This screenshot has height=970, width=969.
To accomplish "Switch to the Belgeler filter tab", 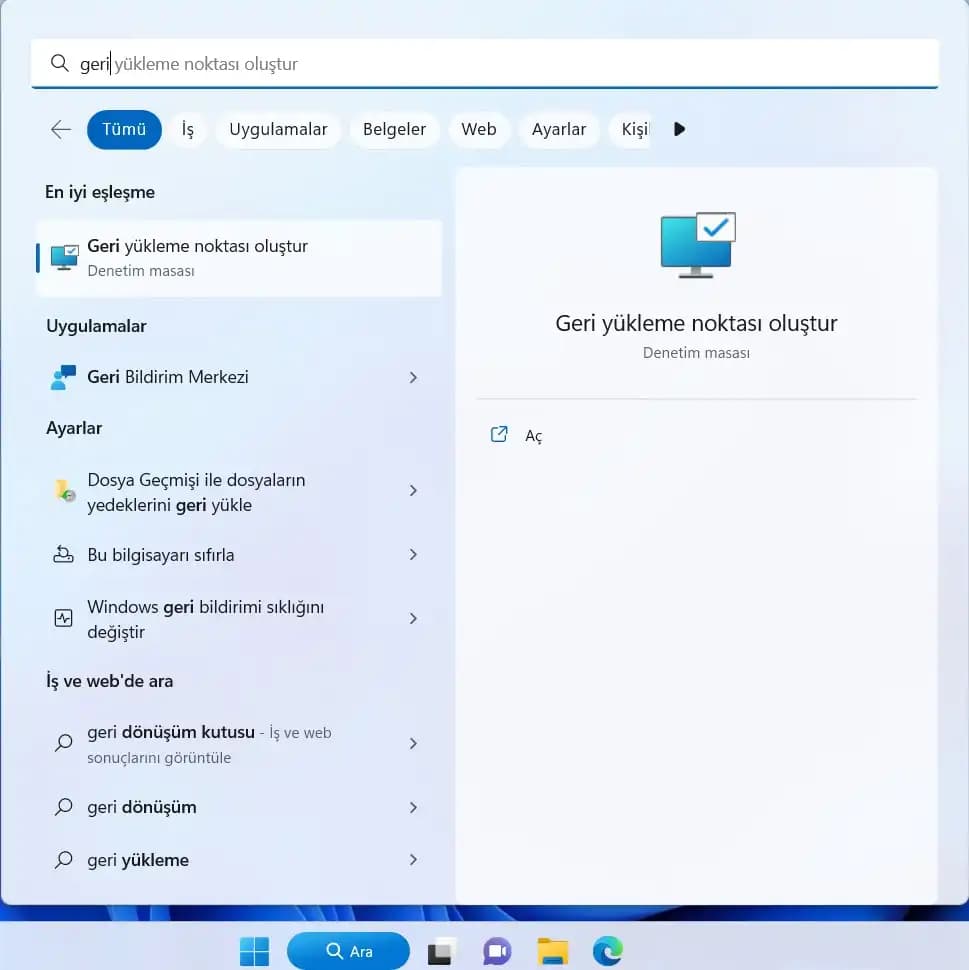I will coord(394,129).
